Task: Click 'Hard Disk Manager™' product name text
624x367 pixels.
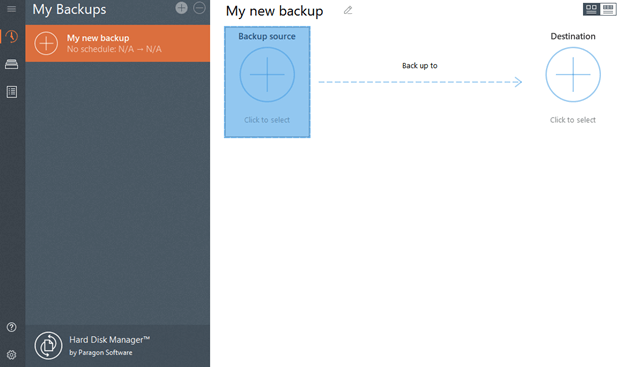Action: [x=110, y=340]
